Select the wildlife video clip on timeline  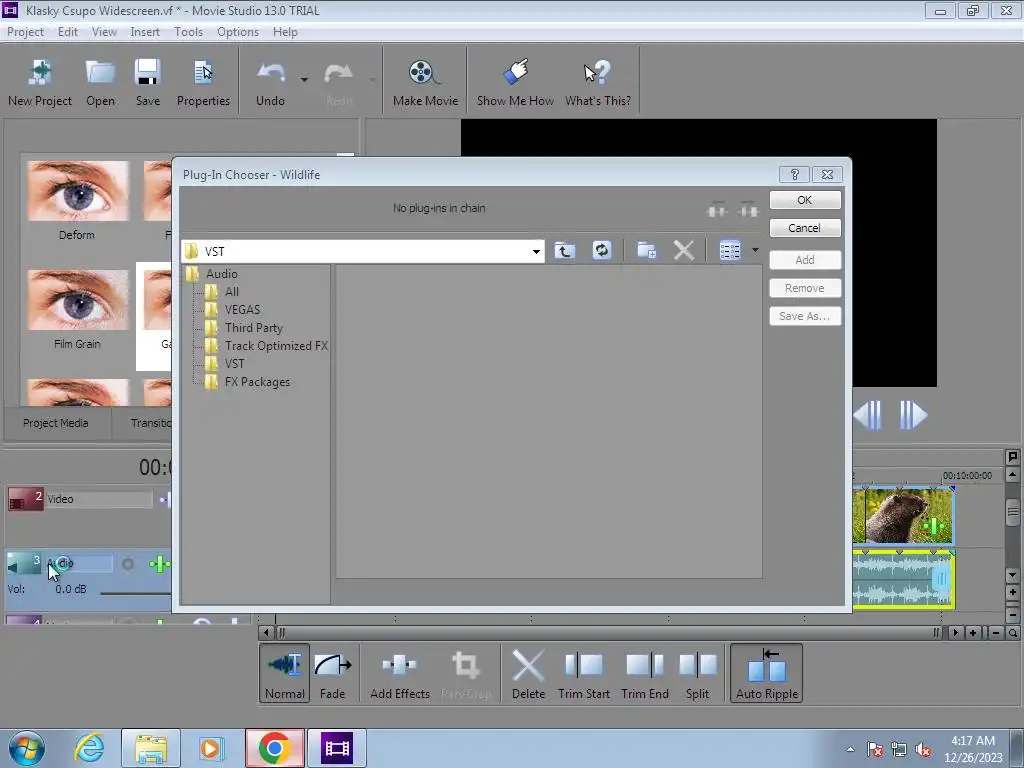point(903,515)
